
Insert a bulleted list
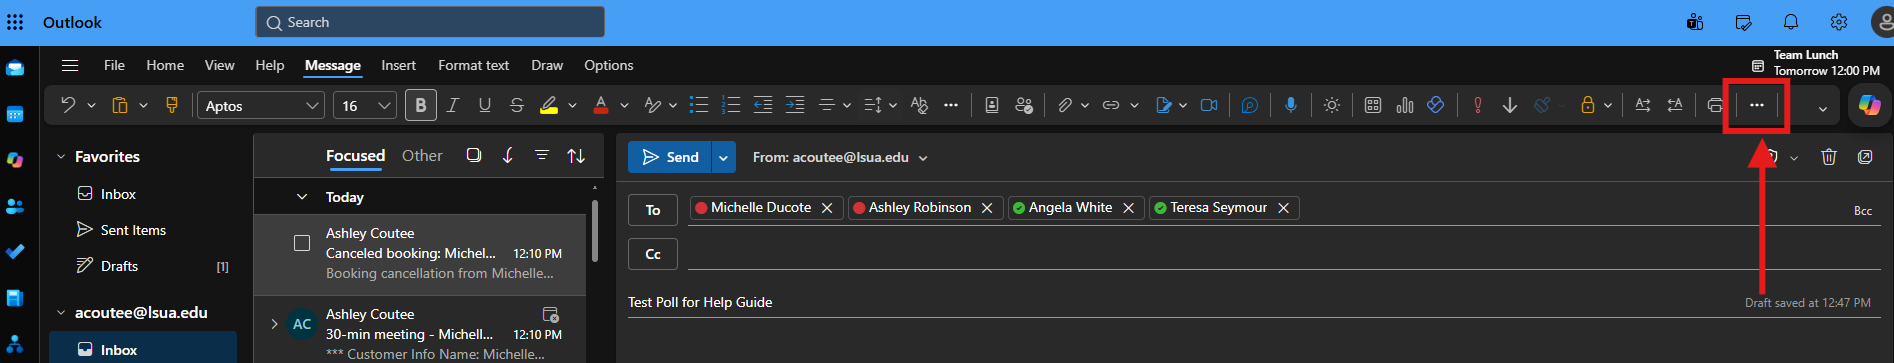click(x=699, y=105)
